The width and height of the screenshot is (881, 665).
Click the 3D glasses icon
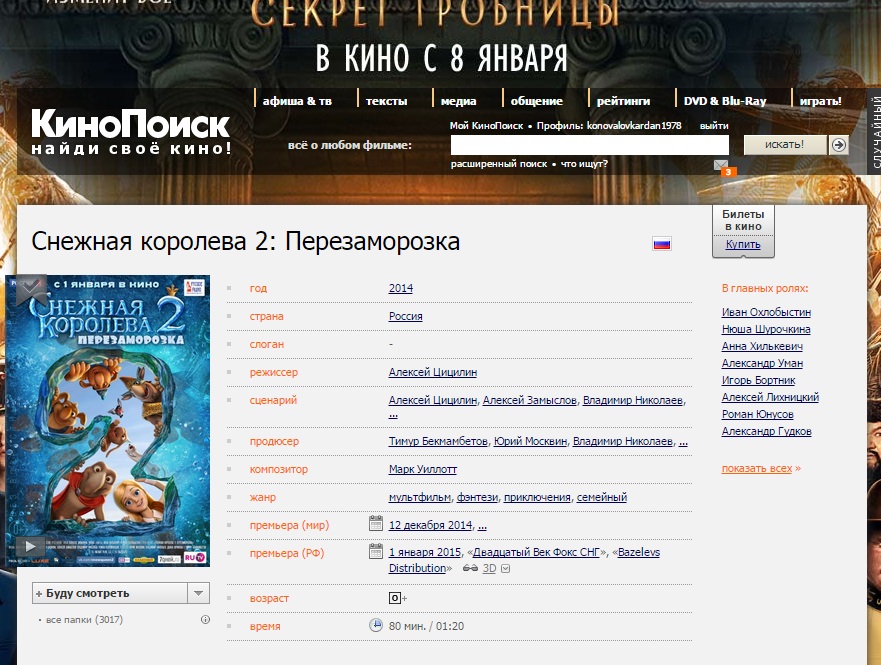[470, 568]
